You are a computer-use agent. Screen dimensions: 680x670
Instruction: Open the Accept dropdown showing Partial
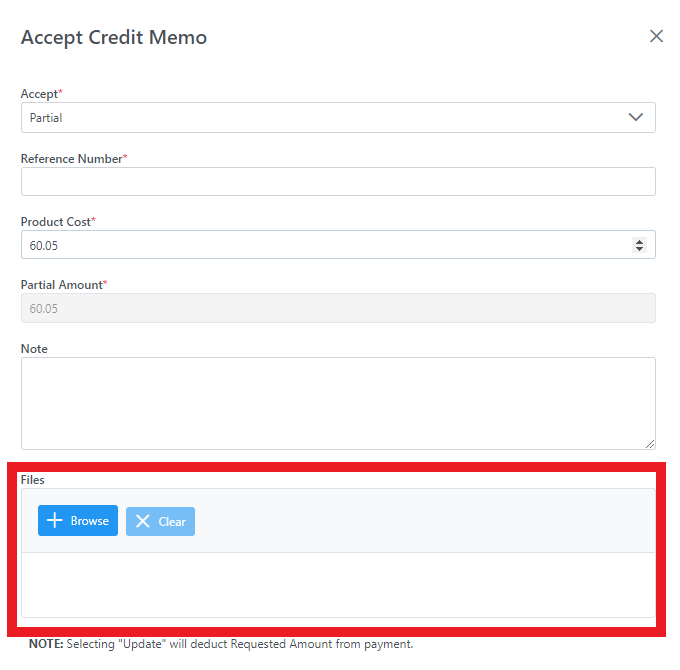click(x=338, y=118)
